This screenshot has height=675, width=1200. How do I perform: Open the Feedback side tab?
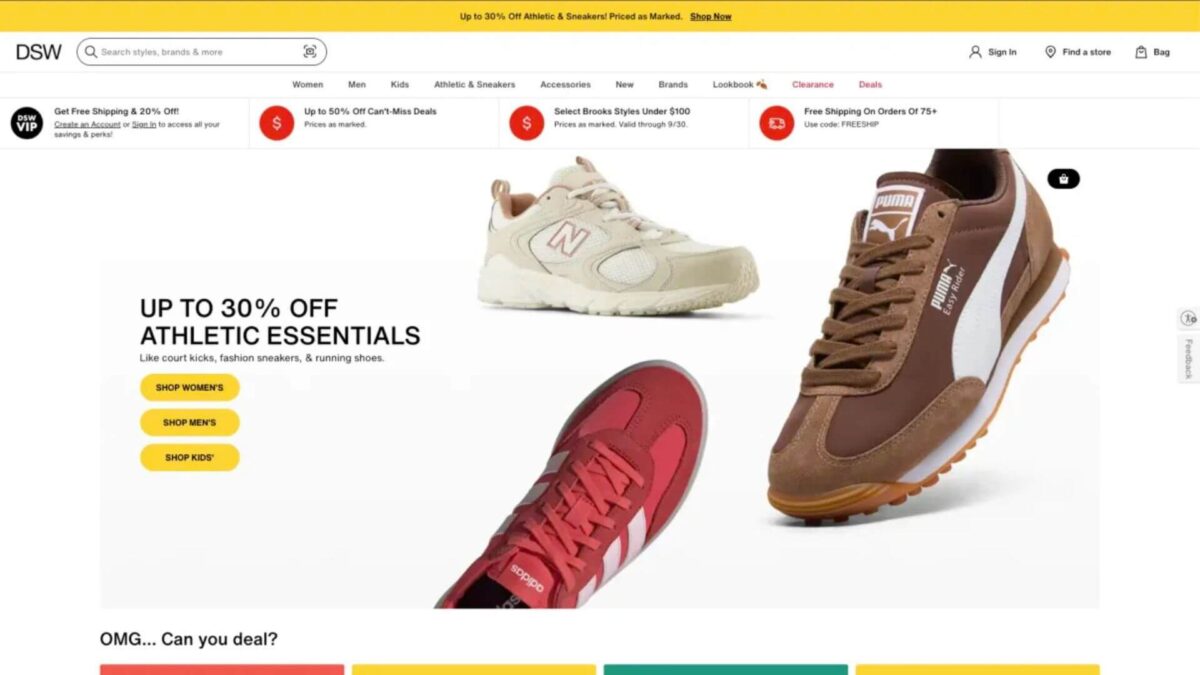pos(1188,359)
